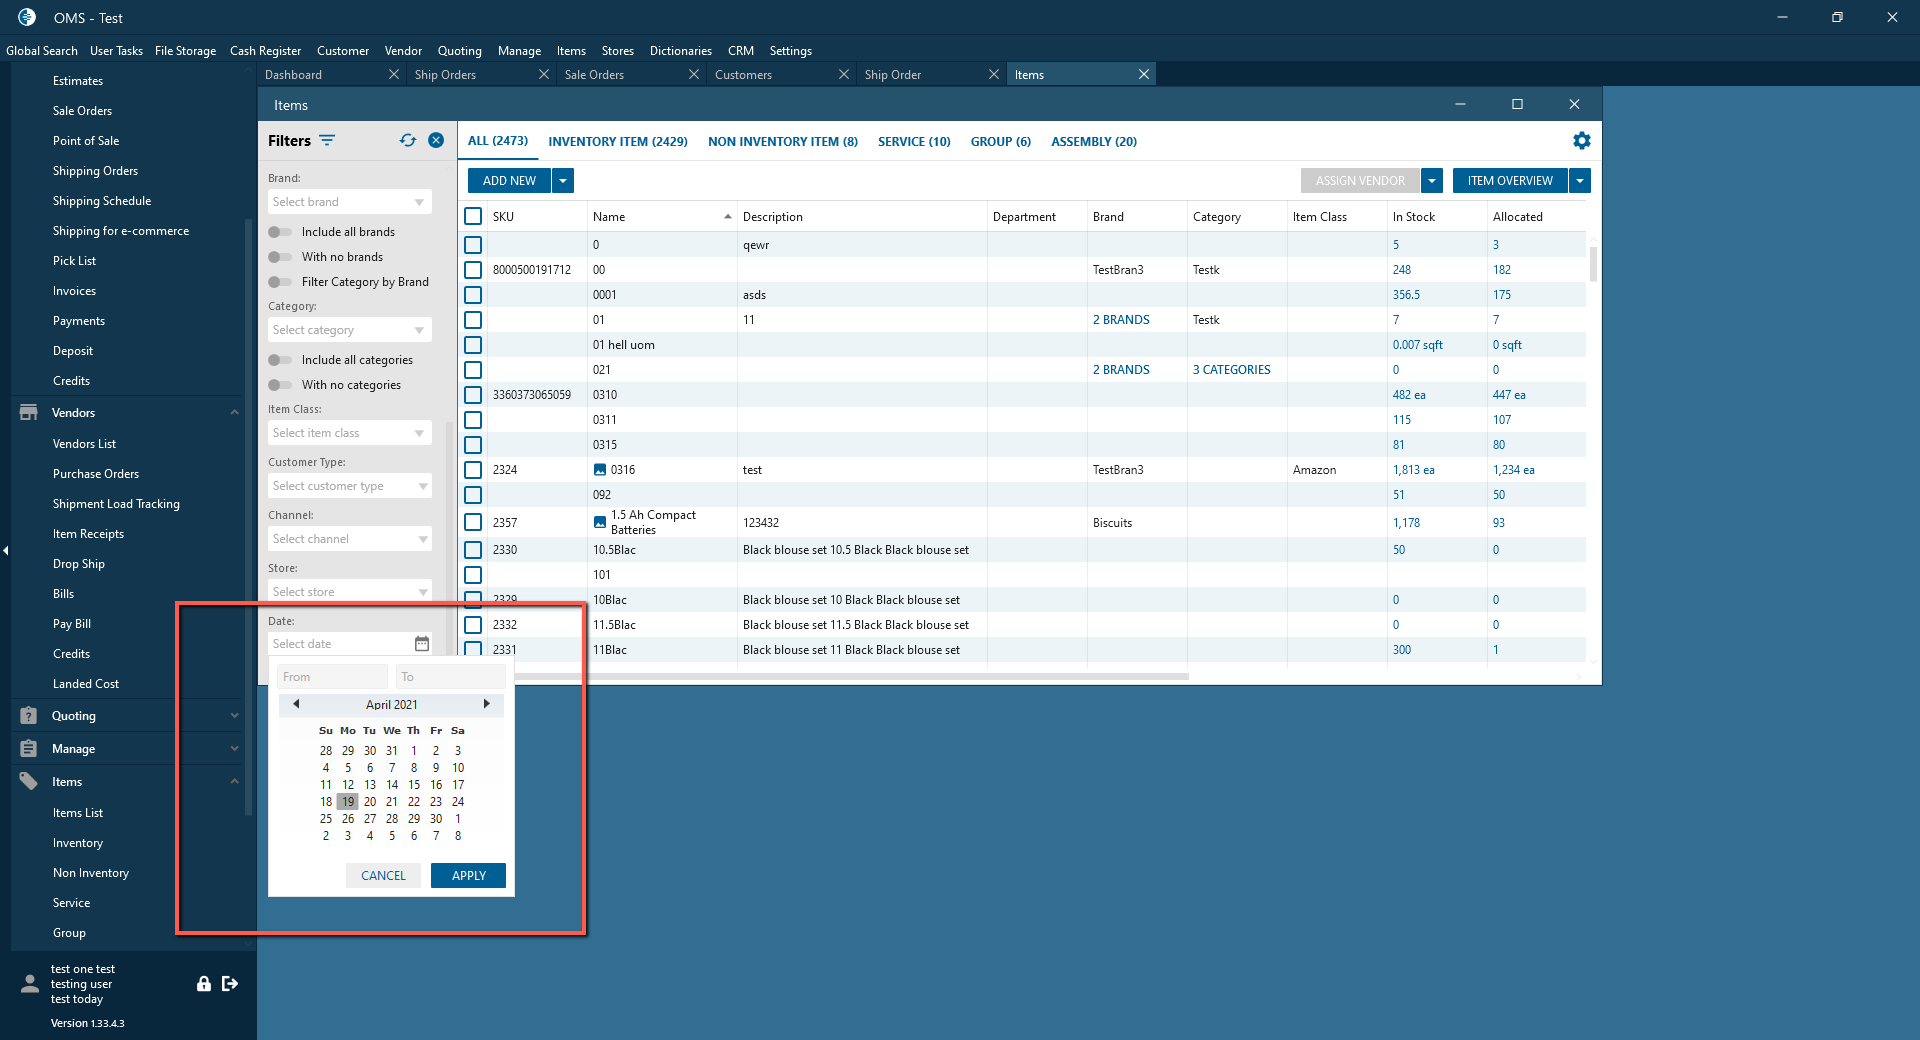
Task: Click APPLY in the date picker
Action: tap(468, 876)
